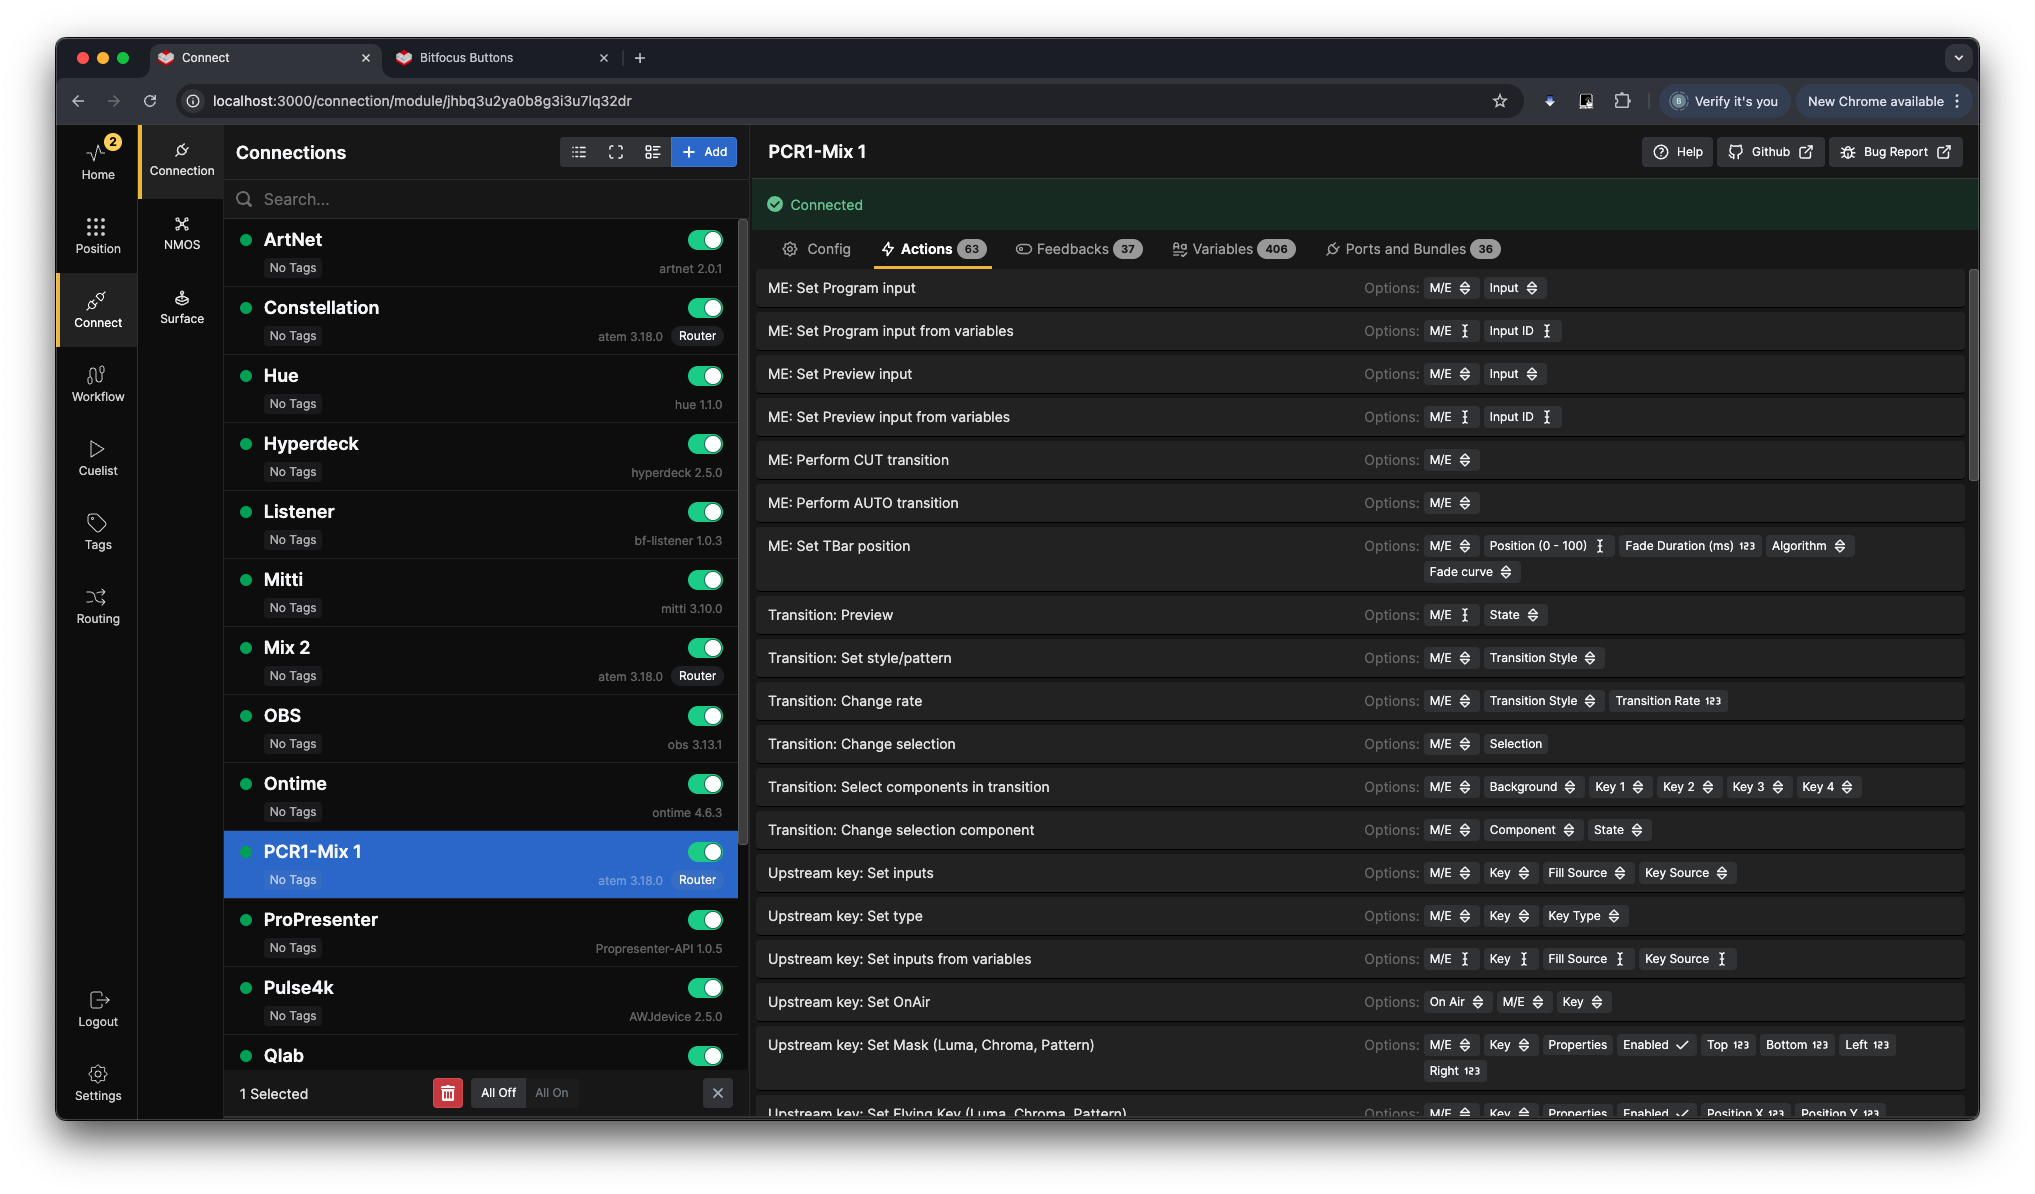Open a new Chrome tab

coord(640,58)
